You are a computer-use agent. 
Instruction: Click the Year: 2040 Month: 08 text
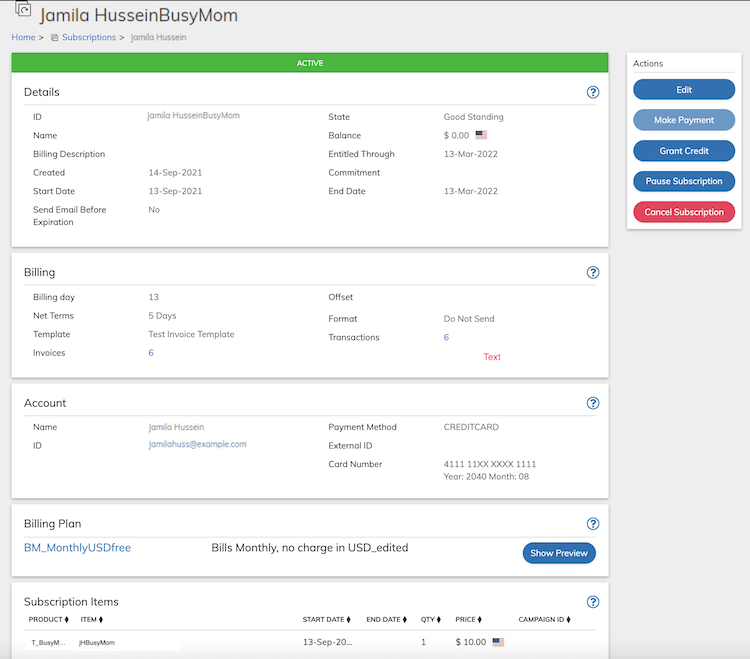coord(486,476)
